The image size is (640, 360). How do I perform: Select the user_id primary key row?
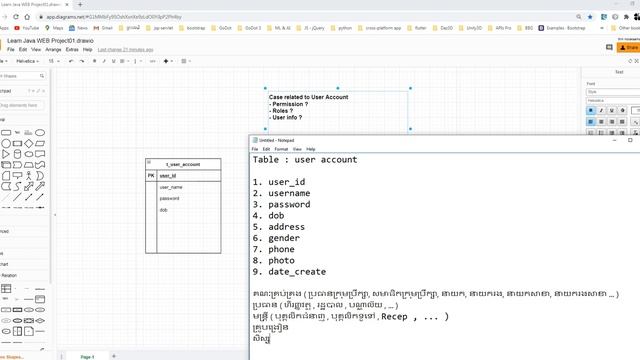(183, 176)
